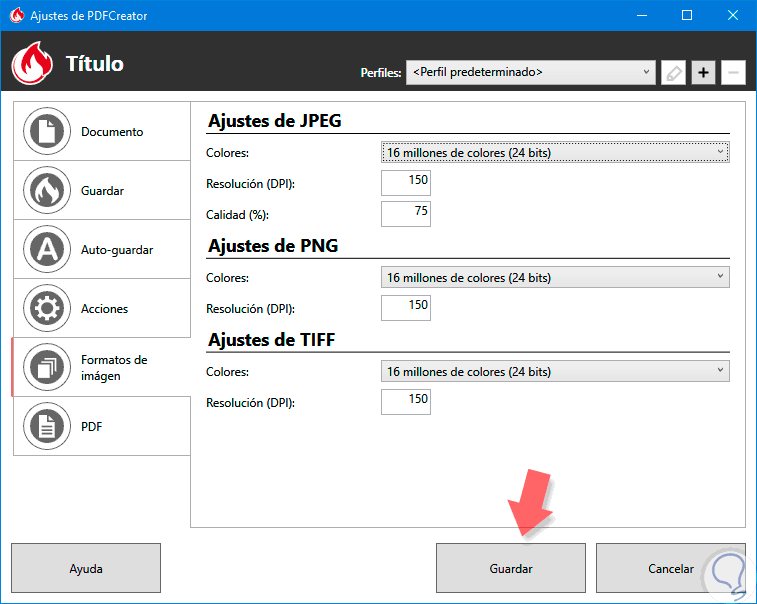Open the Perfiles dropdown list
This screenshot has width=757, height=604.
(531, 72)
